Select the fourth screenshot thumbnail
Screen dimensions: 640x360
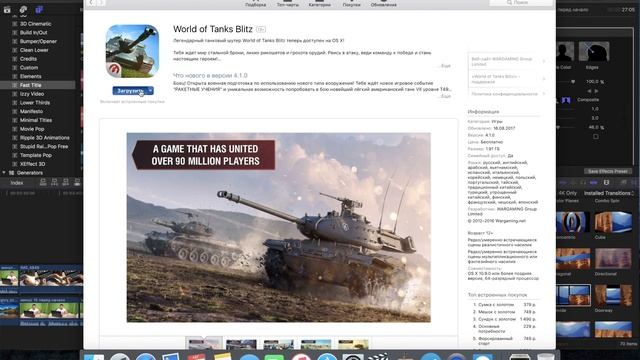[x=316, y=344]
